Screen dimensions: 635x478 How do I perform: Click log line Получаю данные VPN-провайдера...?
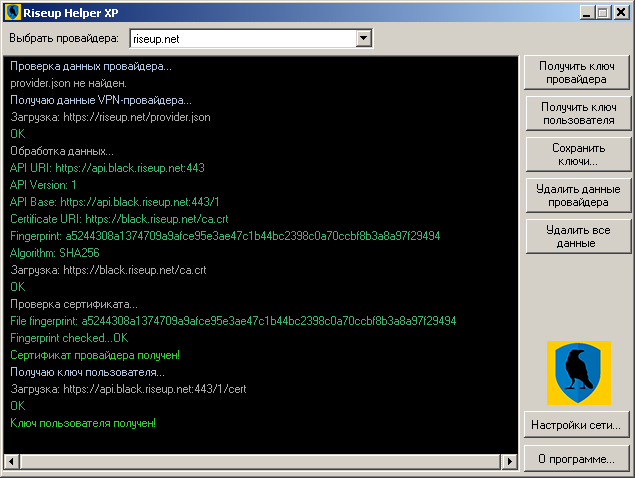point(101,100)
